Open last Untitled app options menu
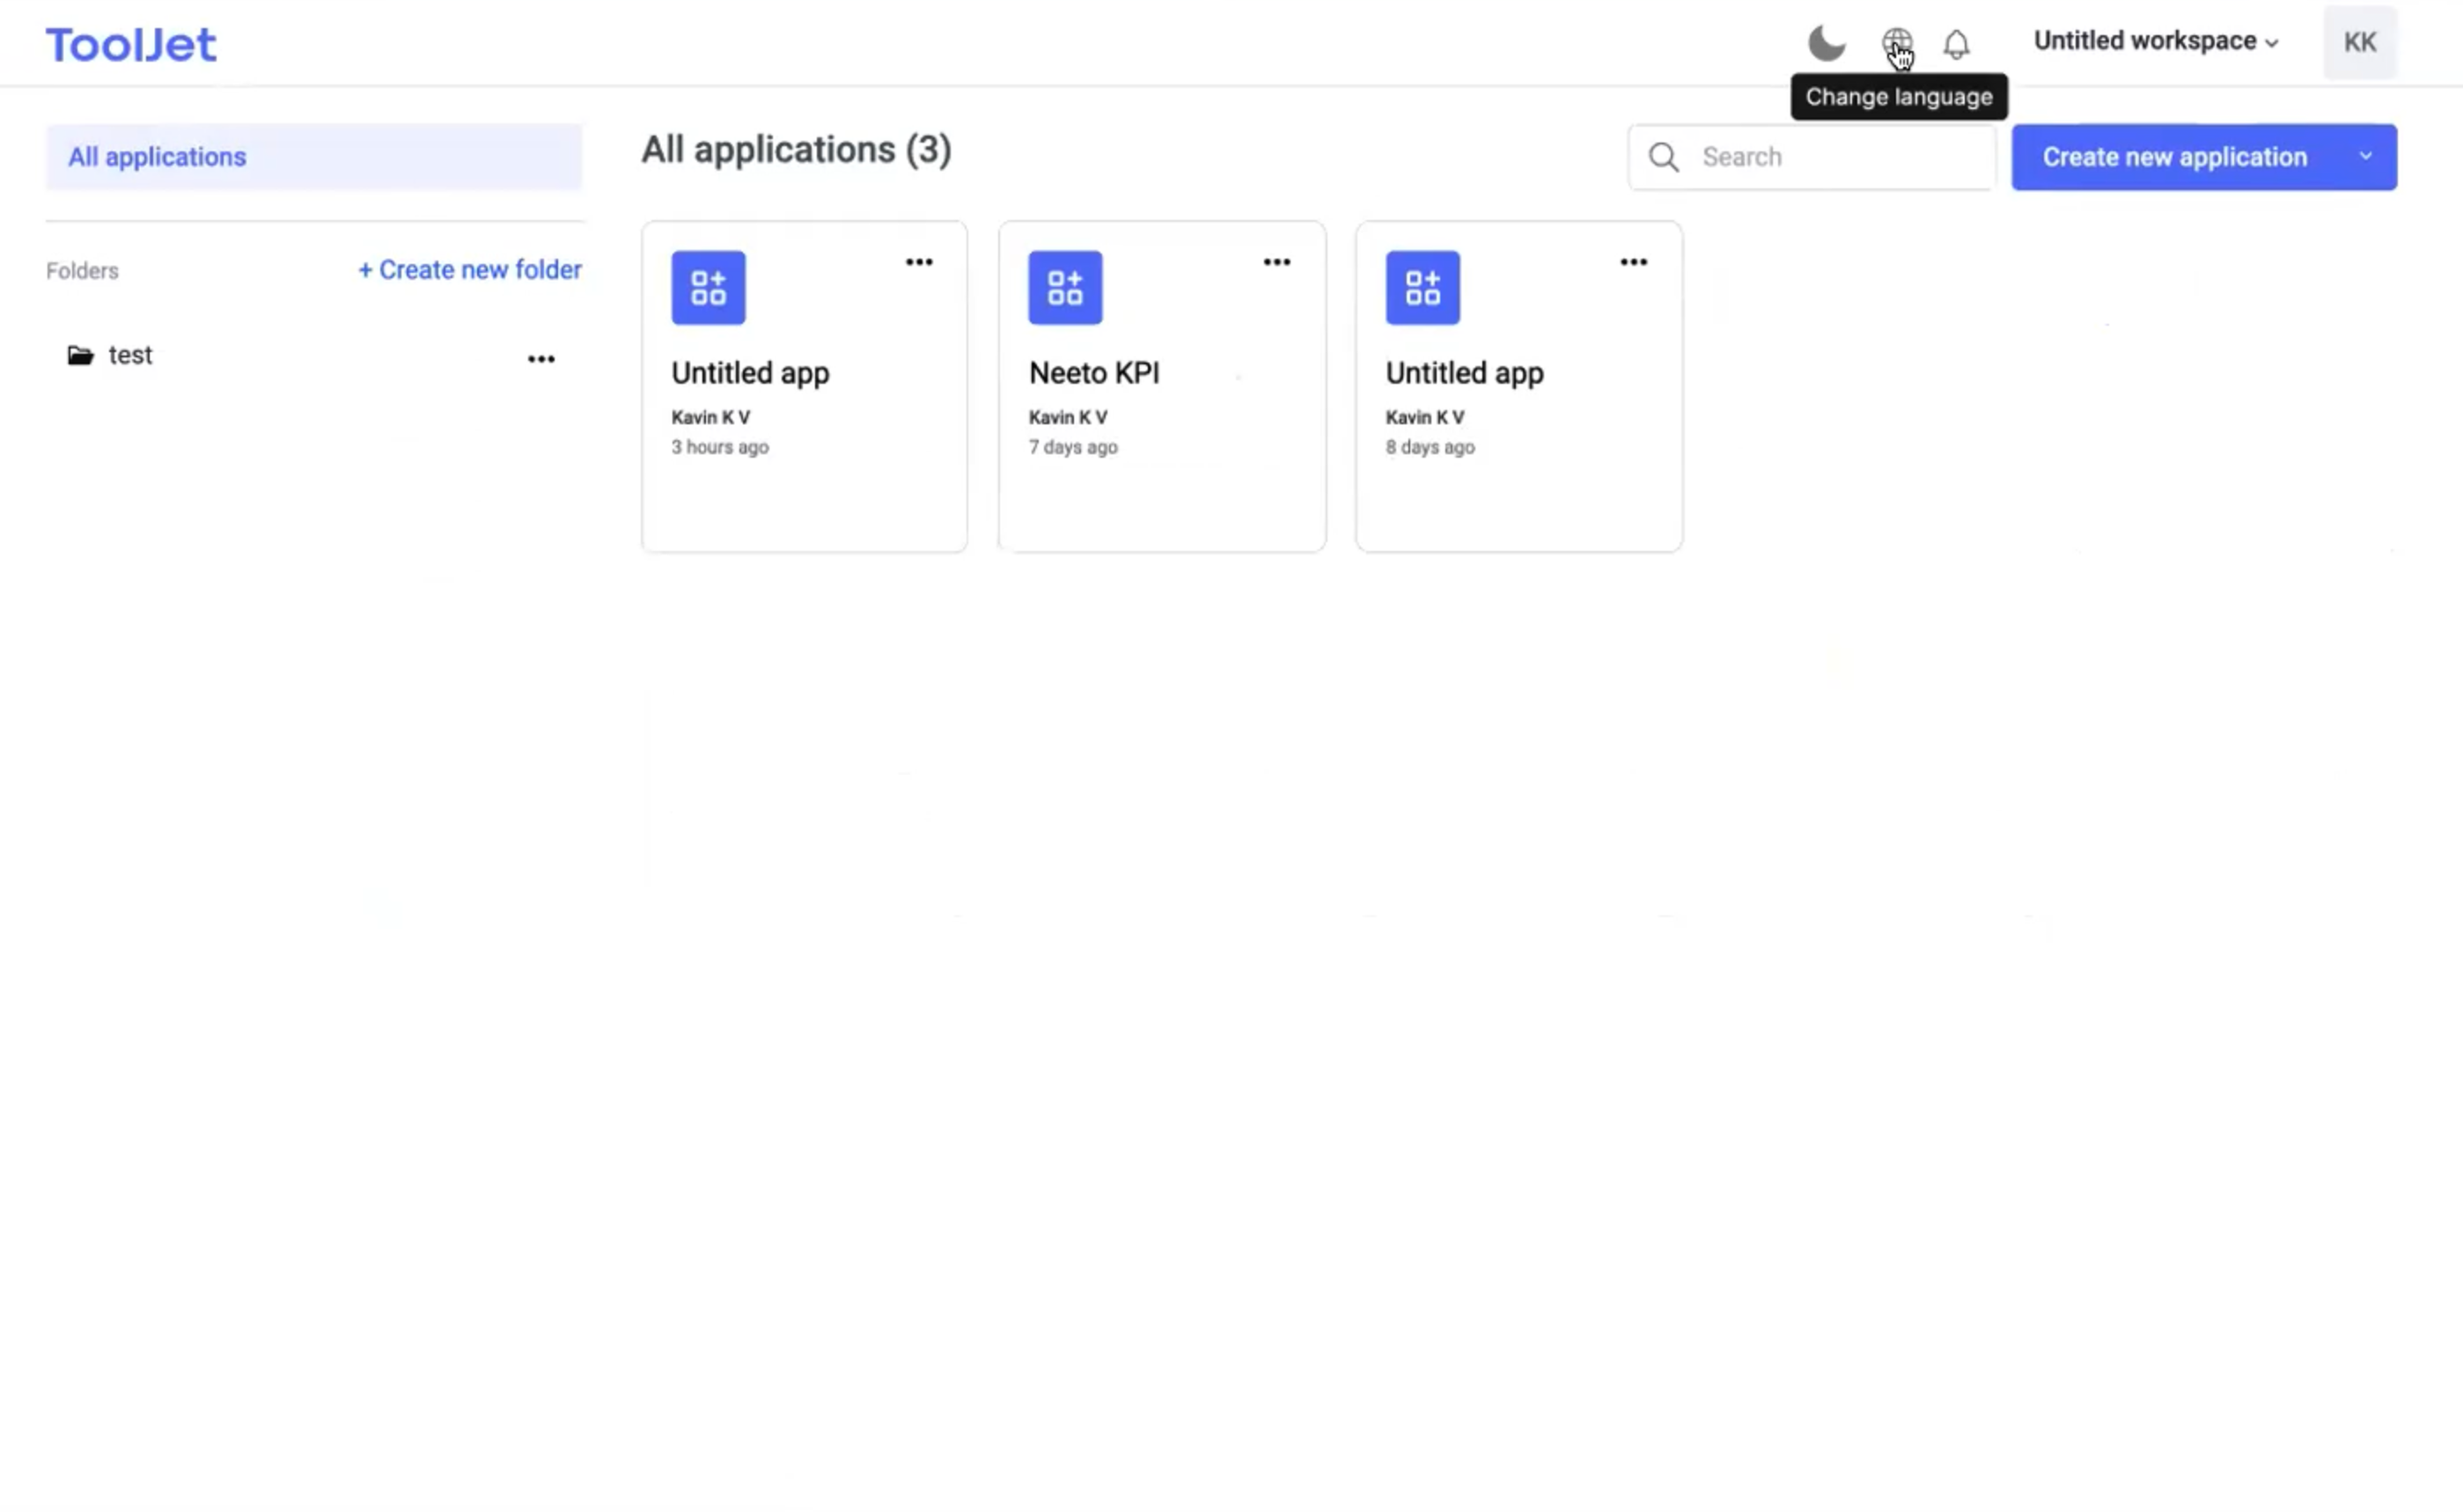 pyautogui.click(x=1633, y=262)
